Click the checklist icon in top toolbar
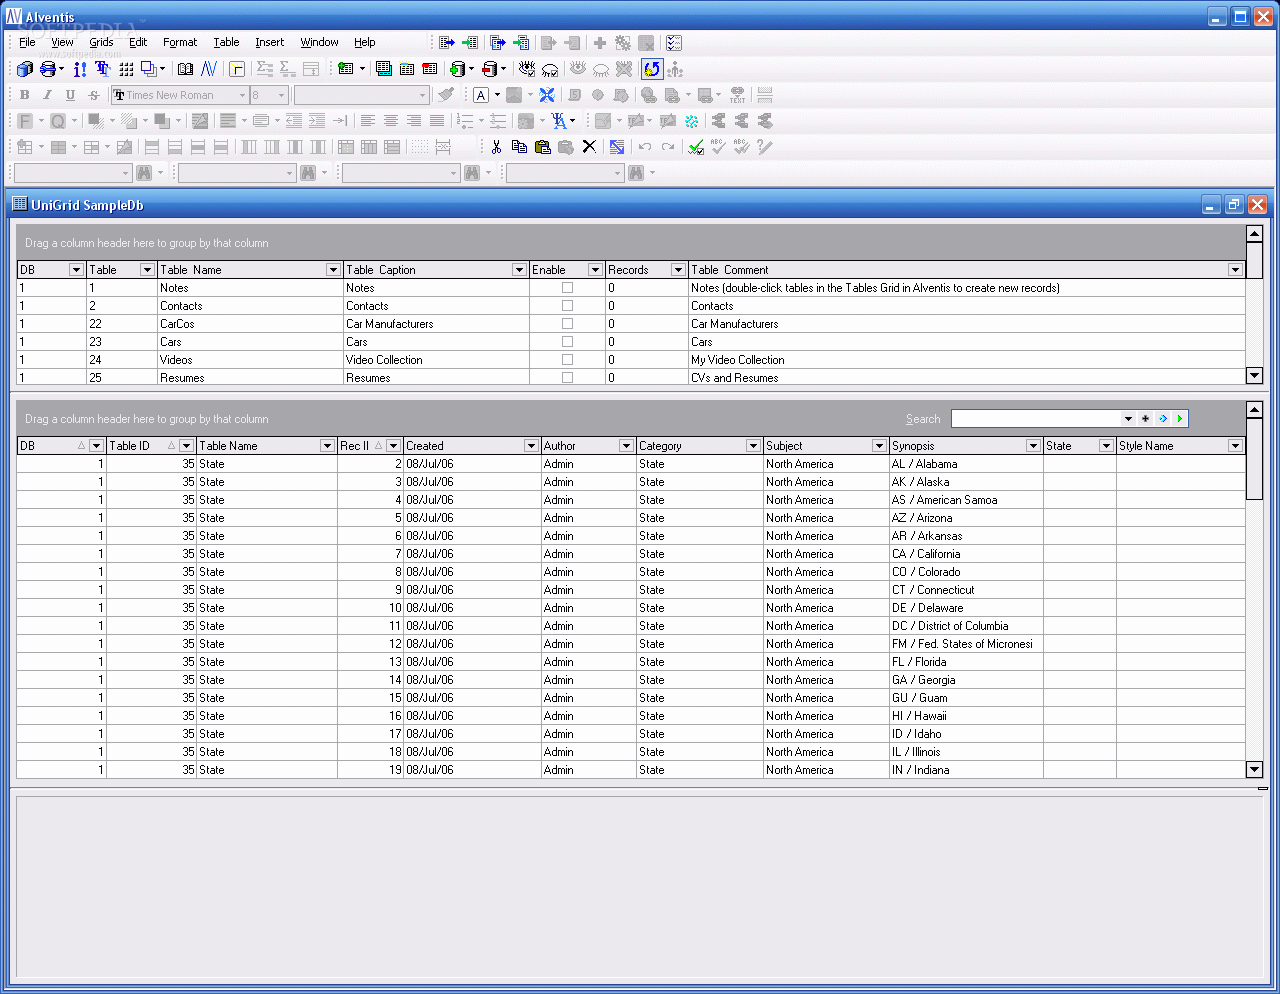1280x994 pixels. tap(674, 43)
